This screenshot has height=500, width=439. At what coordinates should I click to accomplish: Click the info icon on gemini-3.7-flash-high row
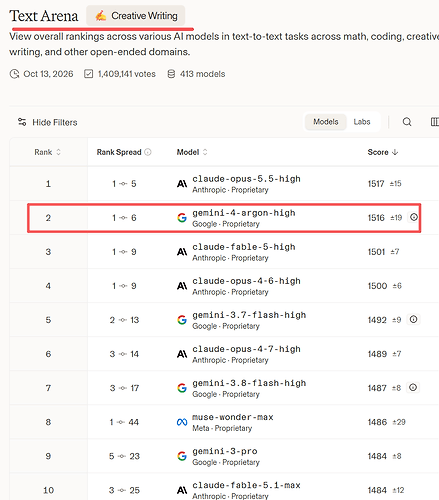(x=413, y=319)
